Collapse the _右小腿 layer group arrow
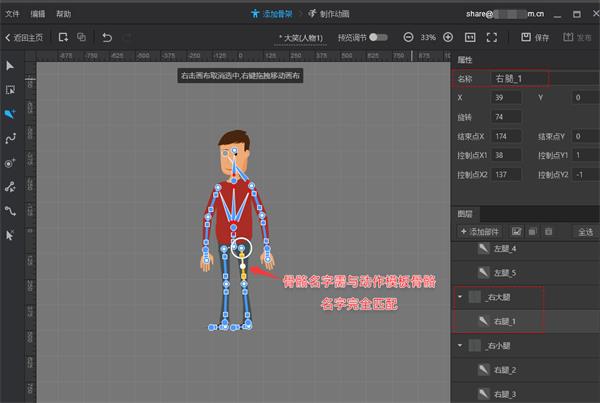Screen dimensions: 600x403 click(459, 346)
